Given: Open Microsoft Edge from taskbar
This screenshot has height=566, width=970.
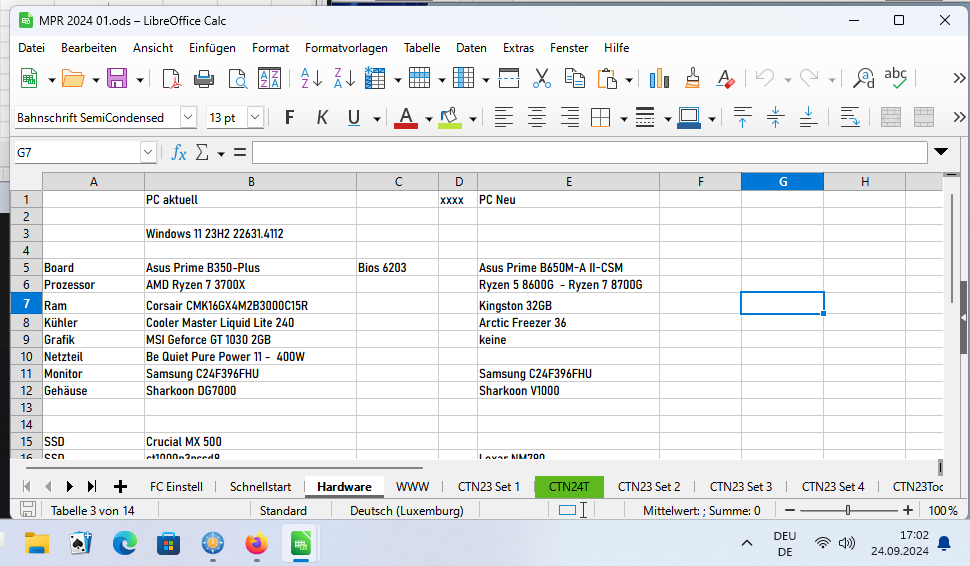Looking at the screenshot, I should pyautogui.click(x=124, y=544).
